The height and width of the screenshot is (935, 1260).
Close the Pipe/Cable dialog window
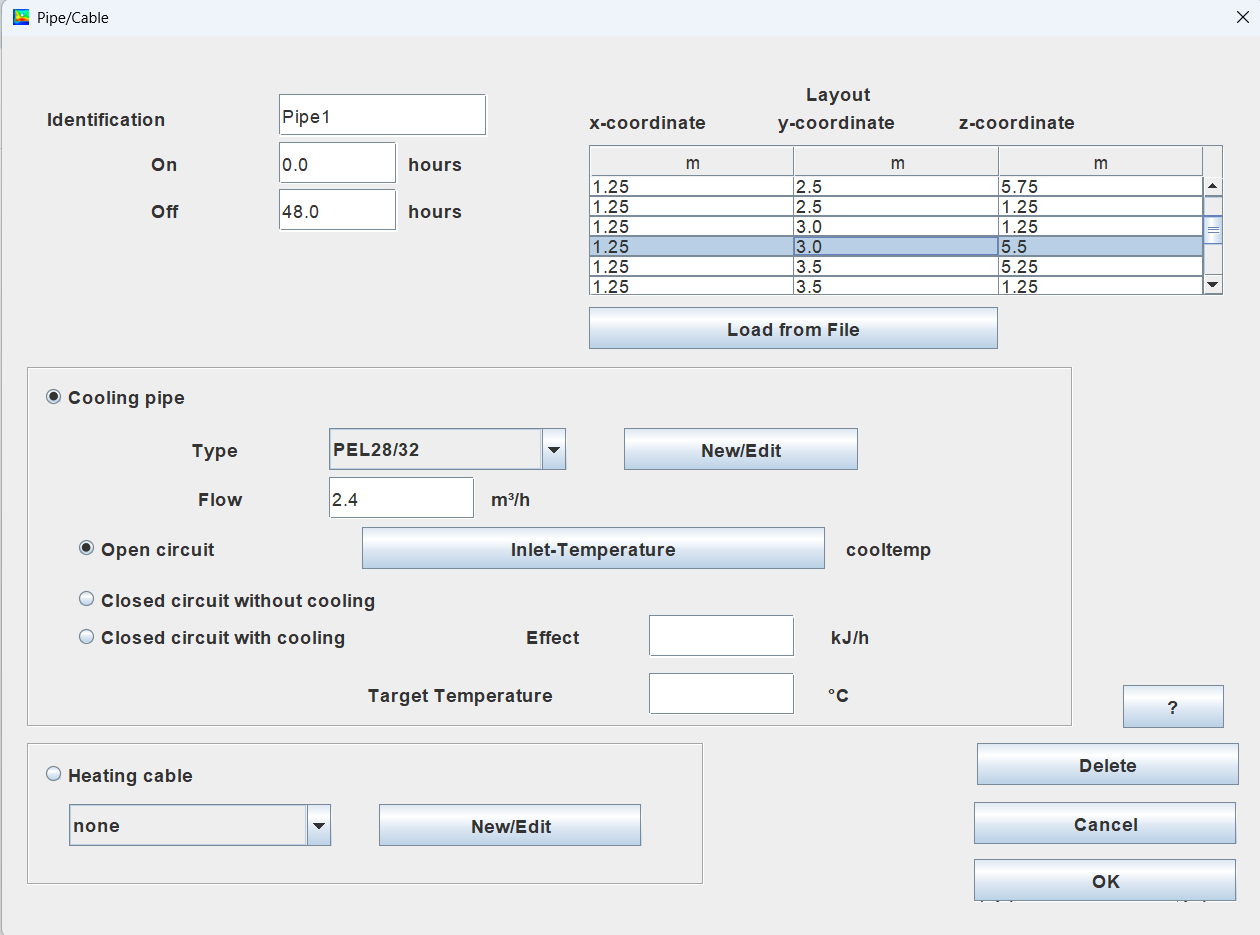coord(1242,17)
